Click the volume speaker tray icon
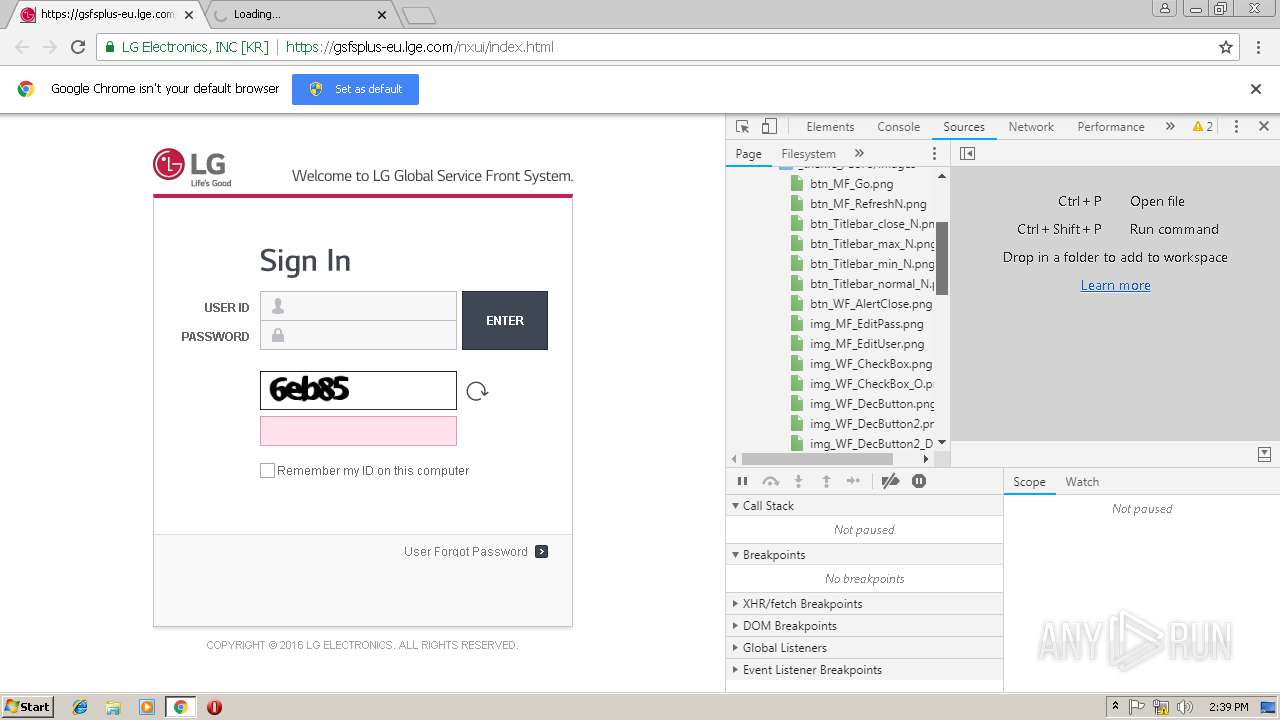 [1185, 707]
